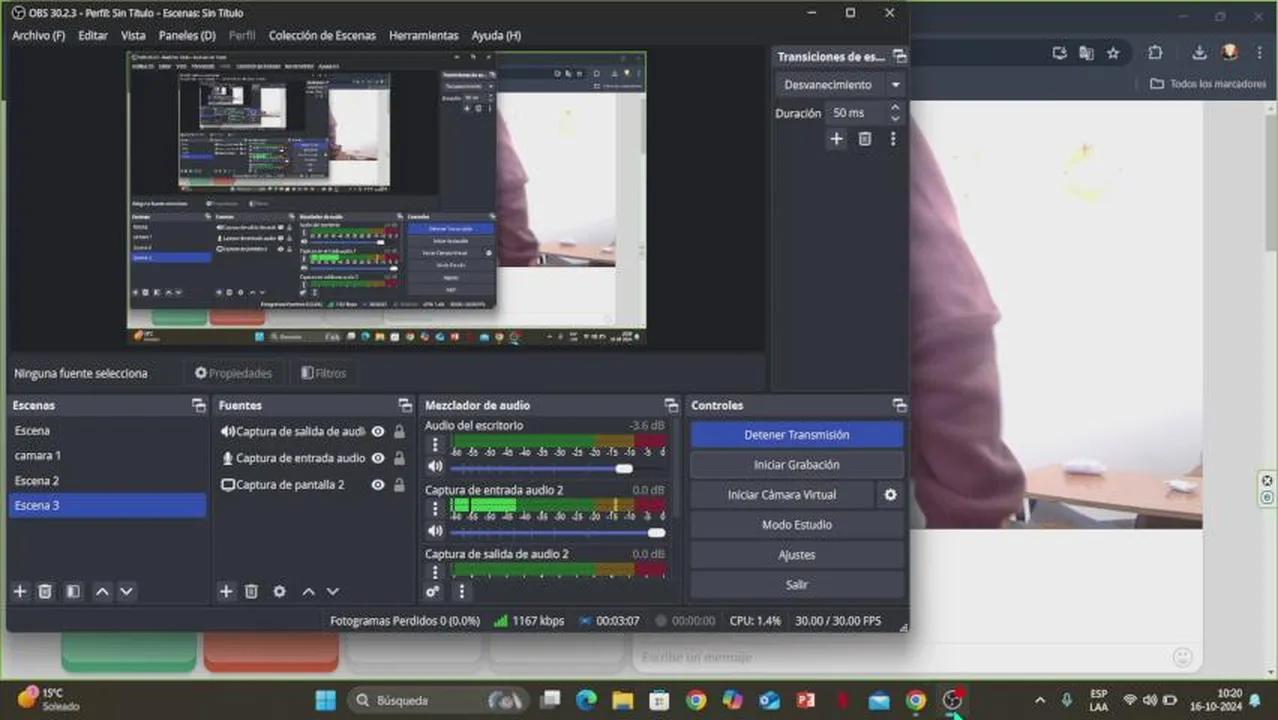Click Detener Transmisión button

[797, 435]
